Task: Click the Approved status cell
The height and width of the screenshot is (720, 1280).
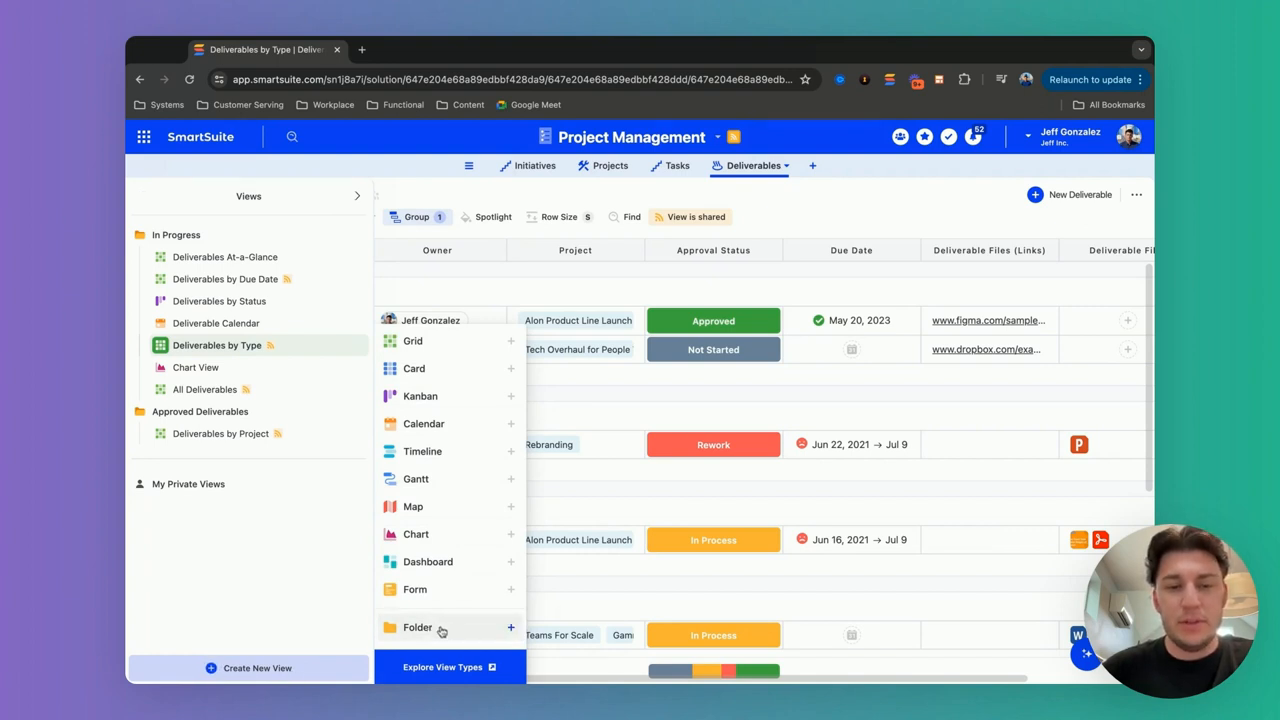Action: 713,321
